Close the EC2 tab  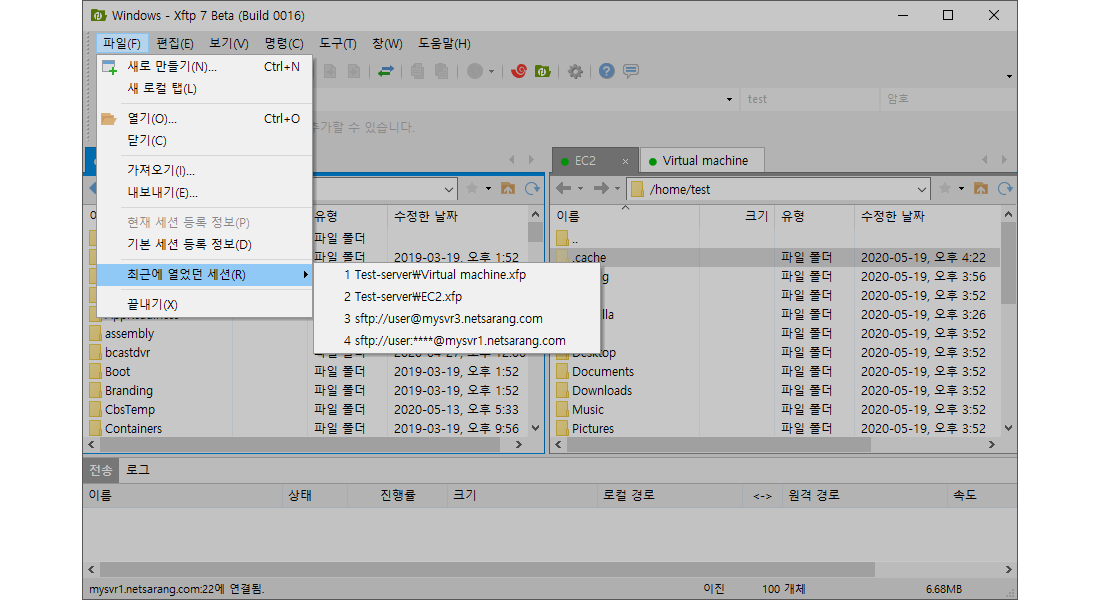pos(625,161)
